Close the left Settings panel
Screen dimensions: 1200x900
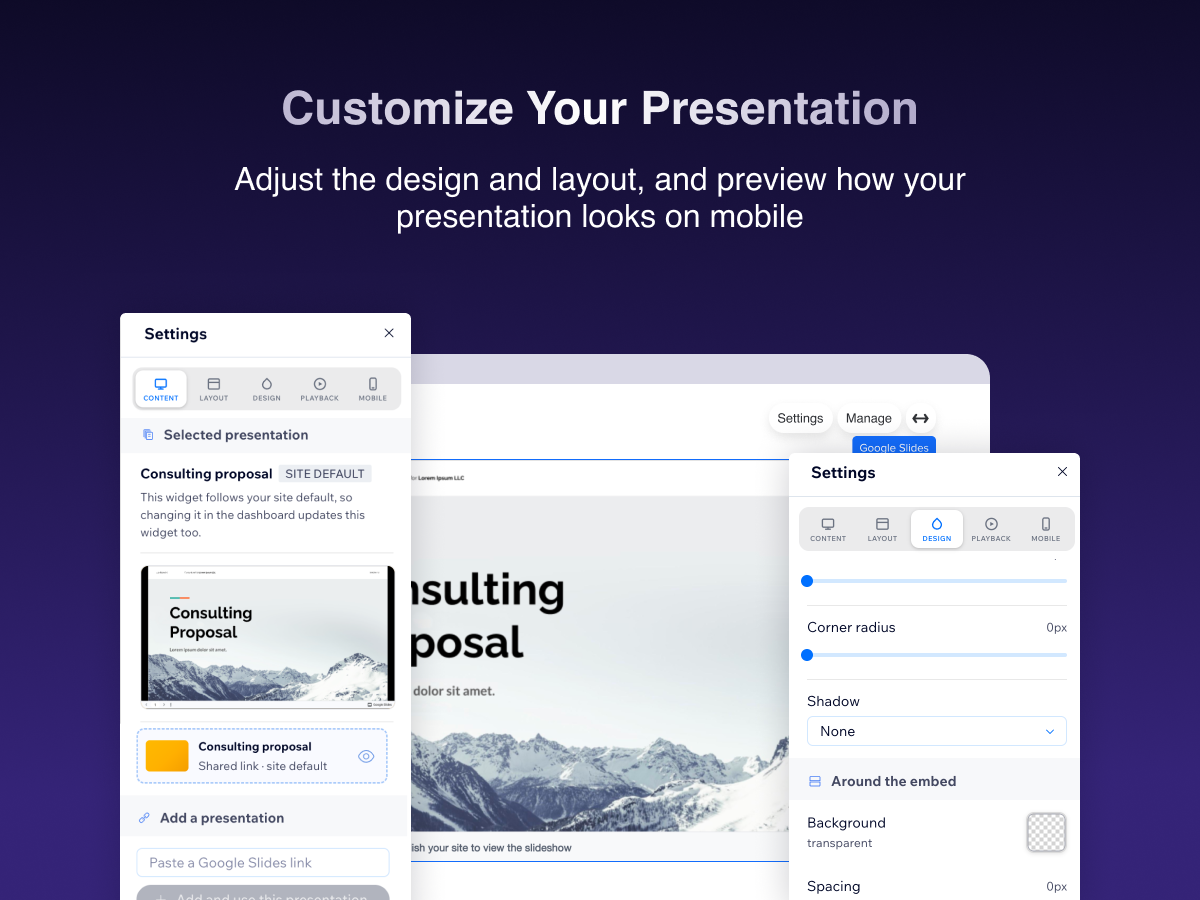click(x=389, y=333)
